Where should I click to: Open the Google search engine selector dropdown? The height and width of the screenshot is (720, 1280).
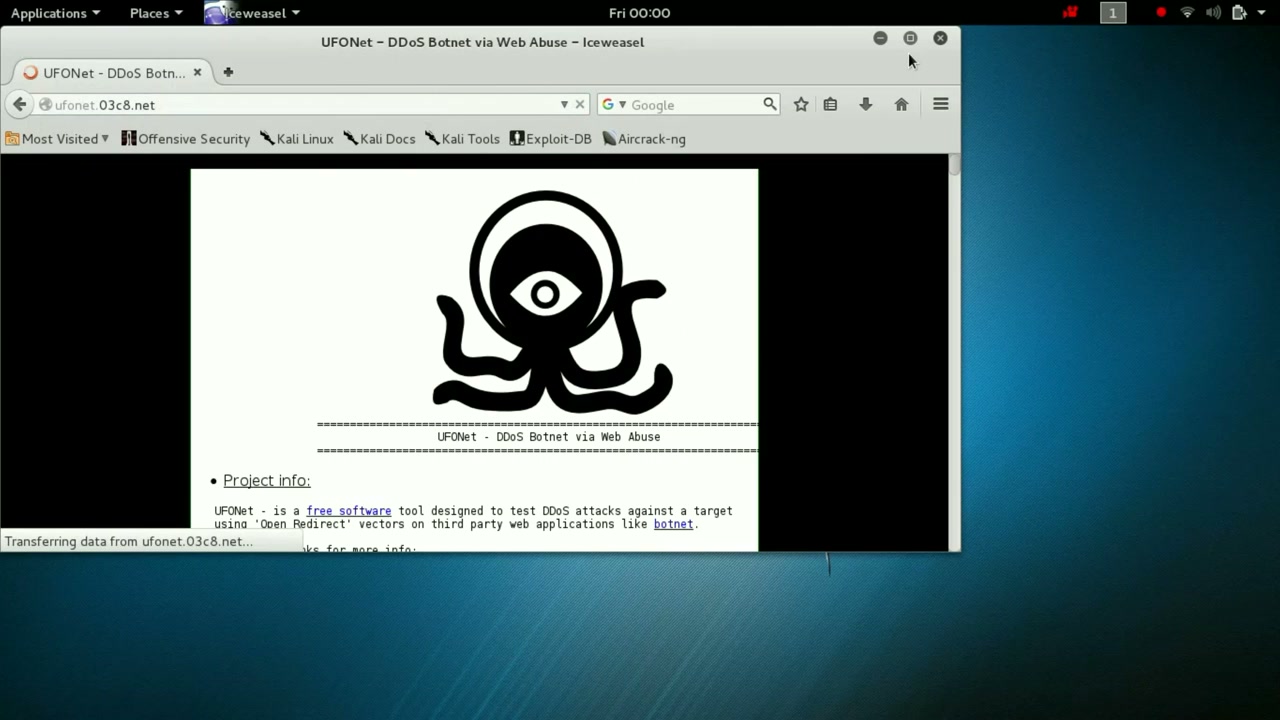pyautogui.click(x=612, y=104)
